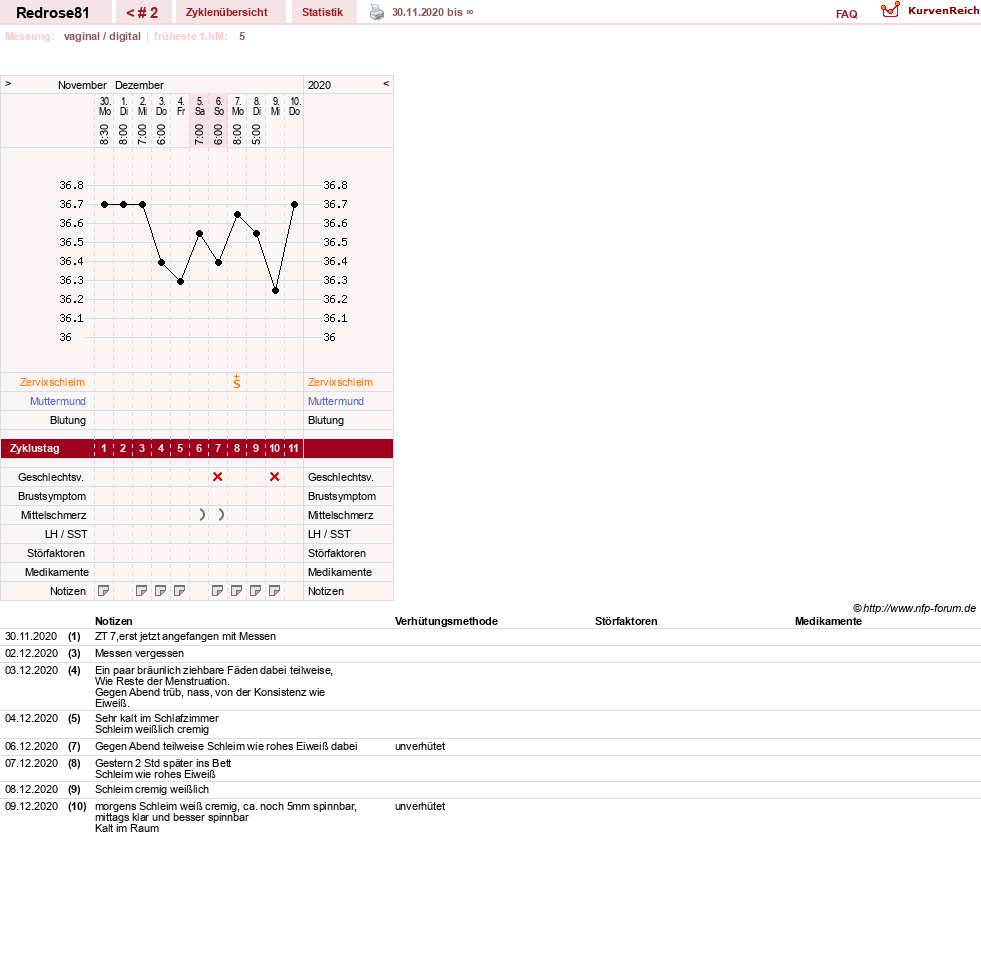Click red X intercourse marker on day 10
The width and height of the screenshot is (981, 960).
275,477
